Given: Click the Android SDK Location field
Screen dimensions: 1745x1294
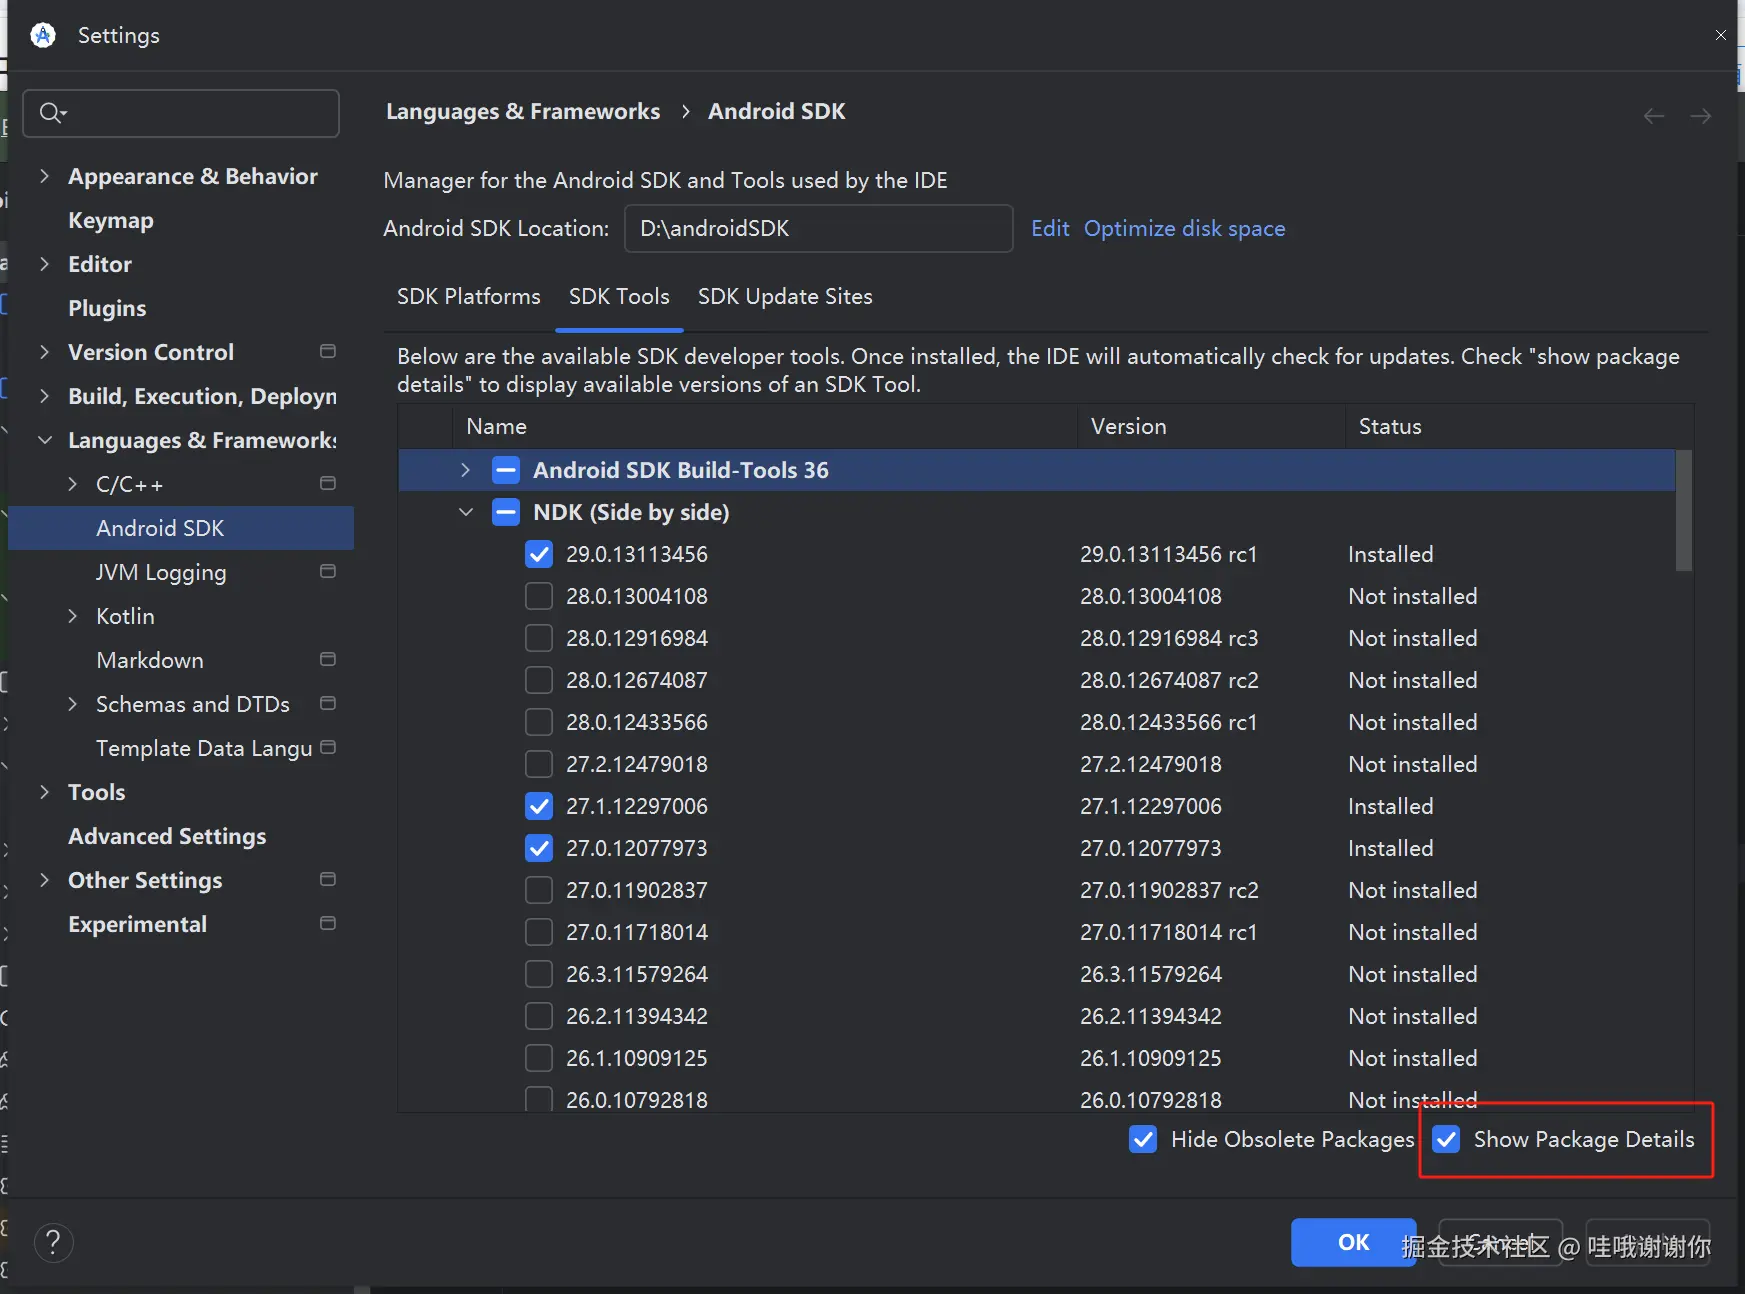Looking at the screenshot, I should click(x=818, y=229).
